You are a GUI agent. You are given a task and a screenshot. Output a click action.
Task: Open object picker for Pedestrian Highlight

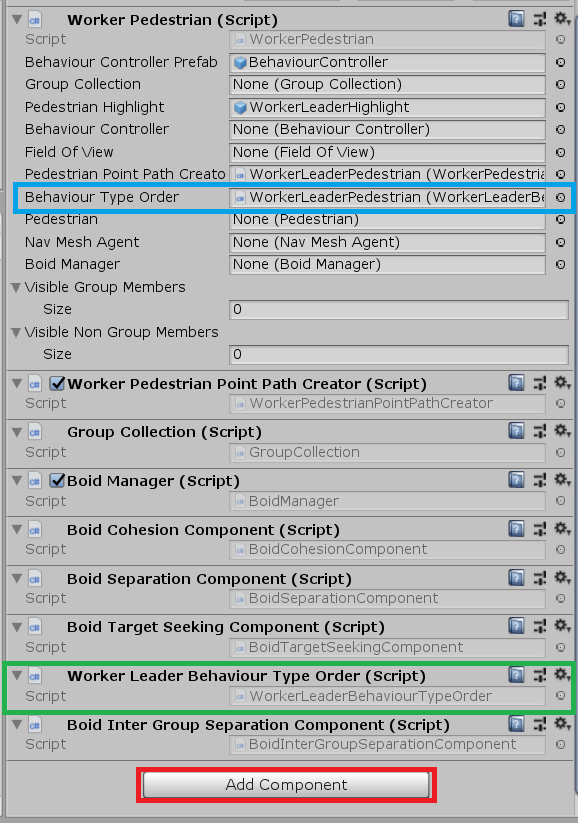561,107
